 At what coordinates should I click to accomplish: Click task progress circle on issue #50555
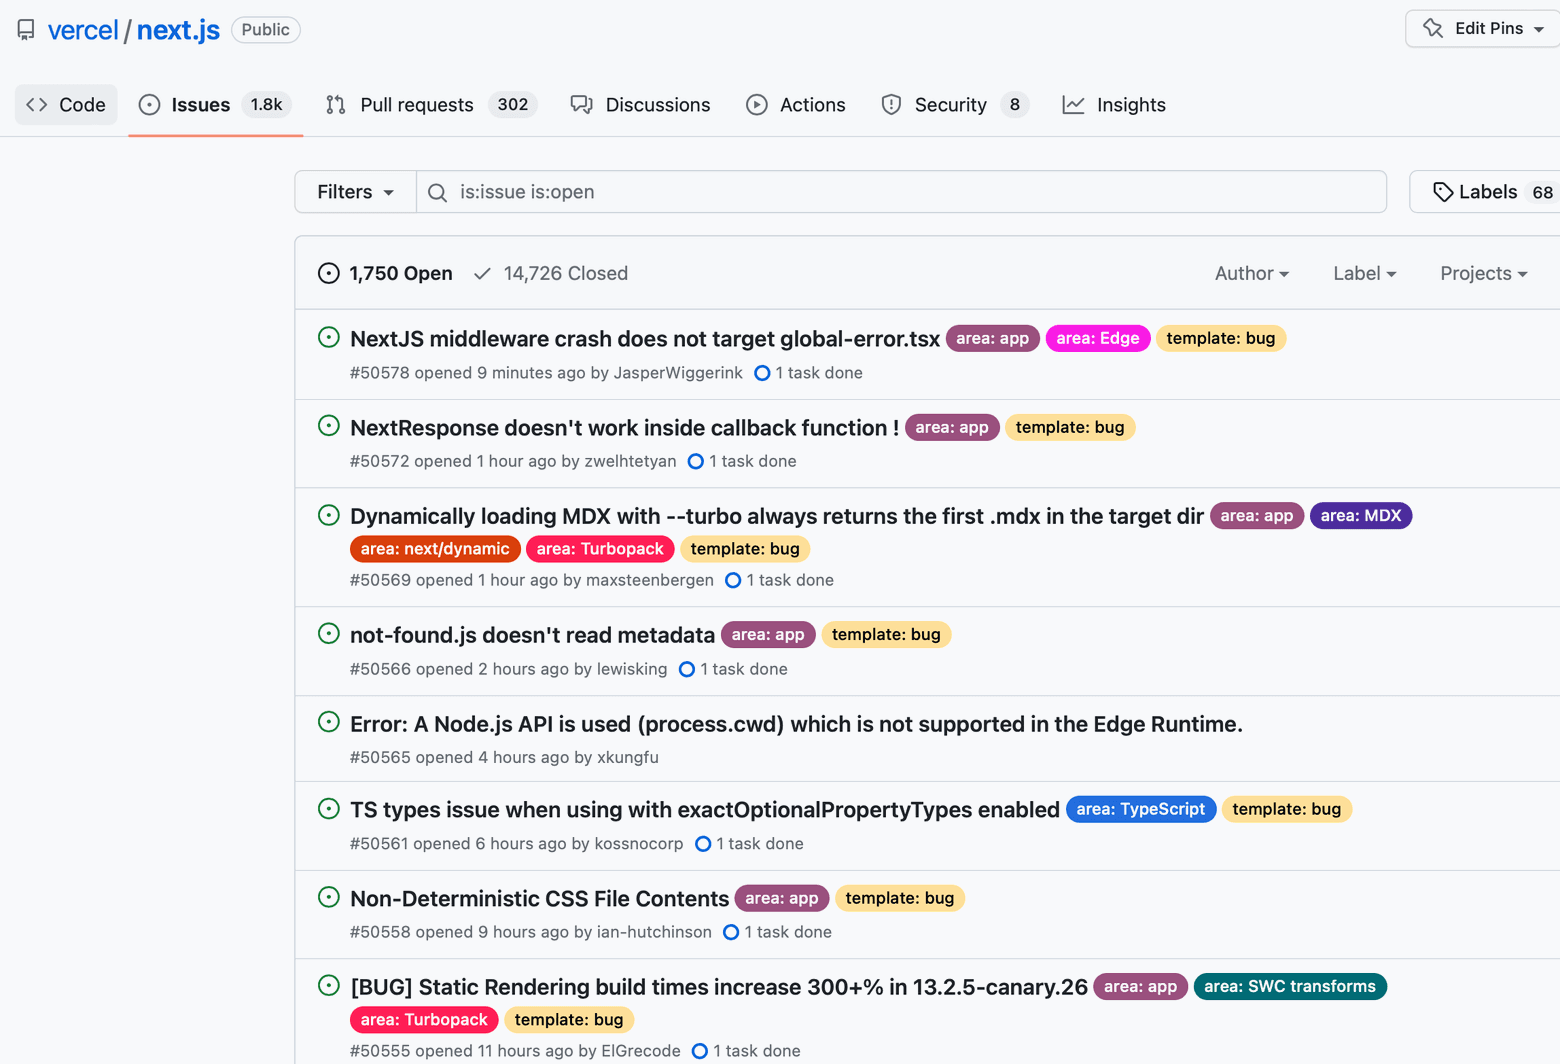click(700, 1051)
